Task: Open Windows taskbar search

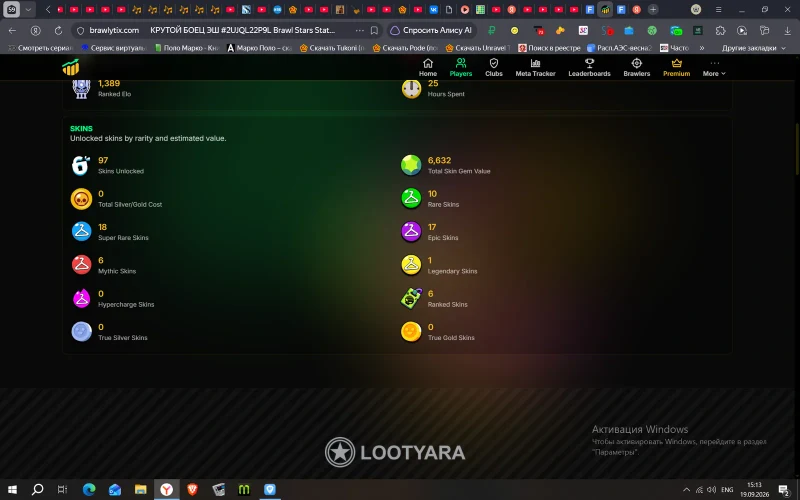Action: click(x=37, y=489)
